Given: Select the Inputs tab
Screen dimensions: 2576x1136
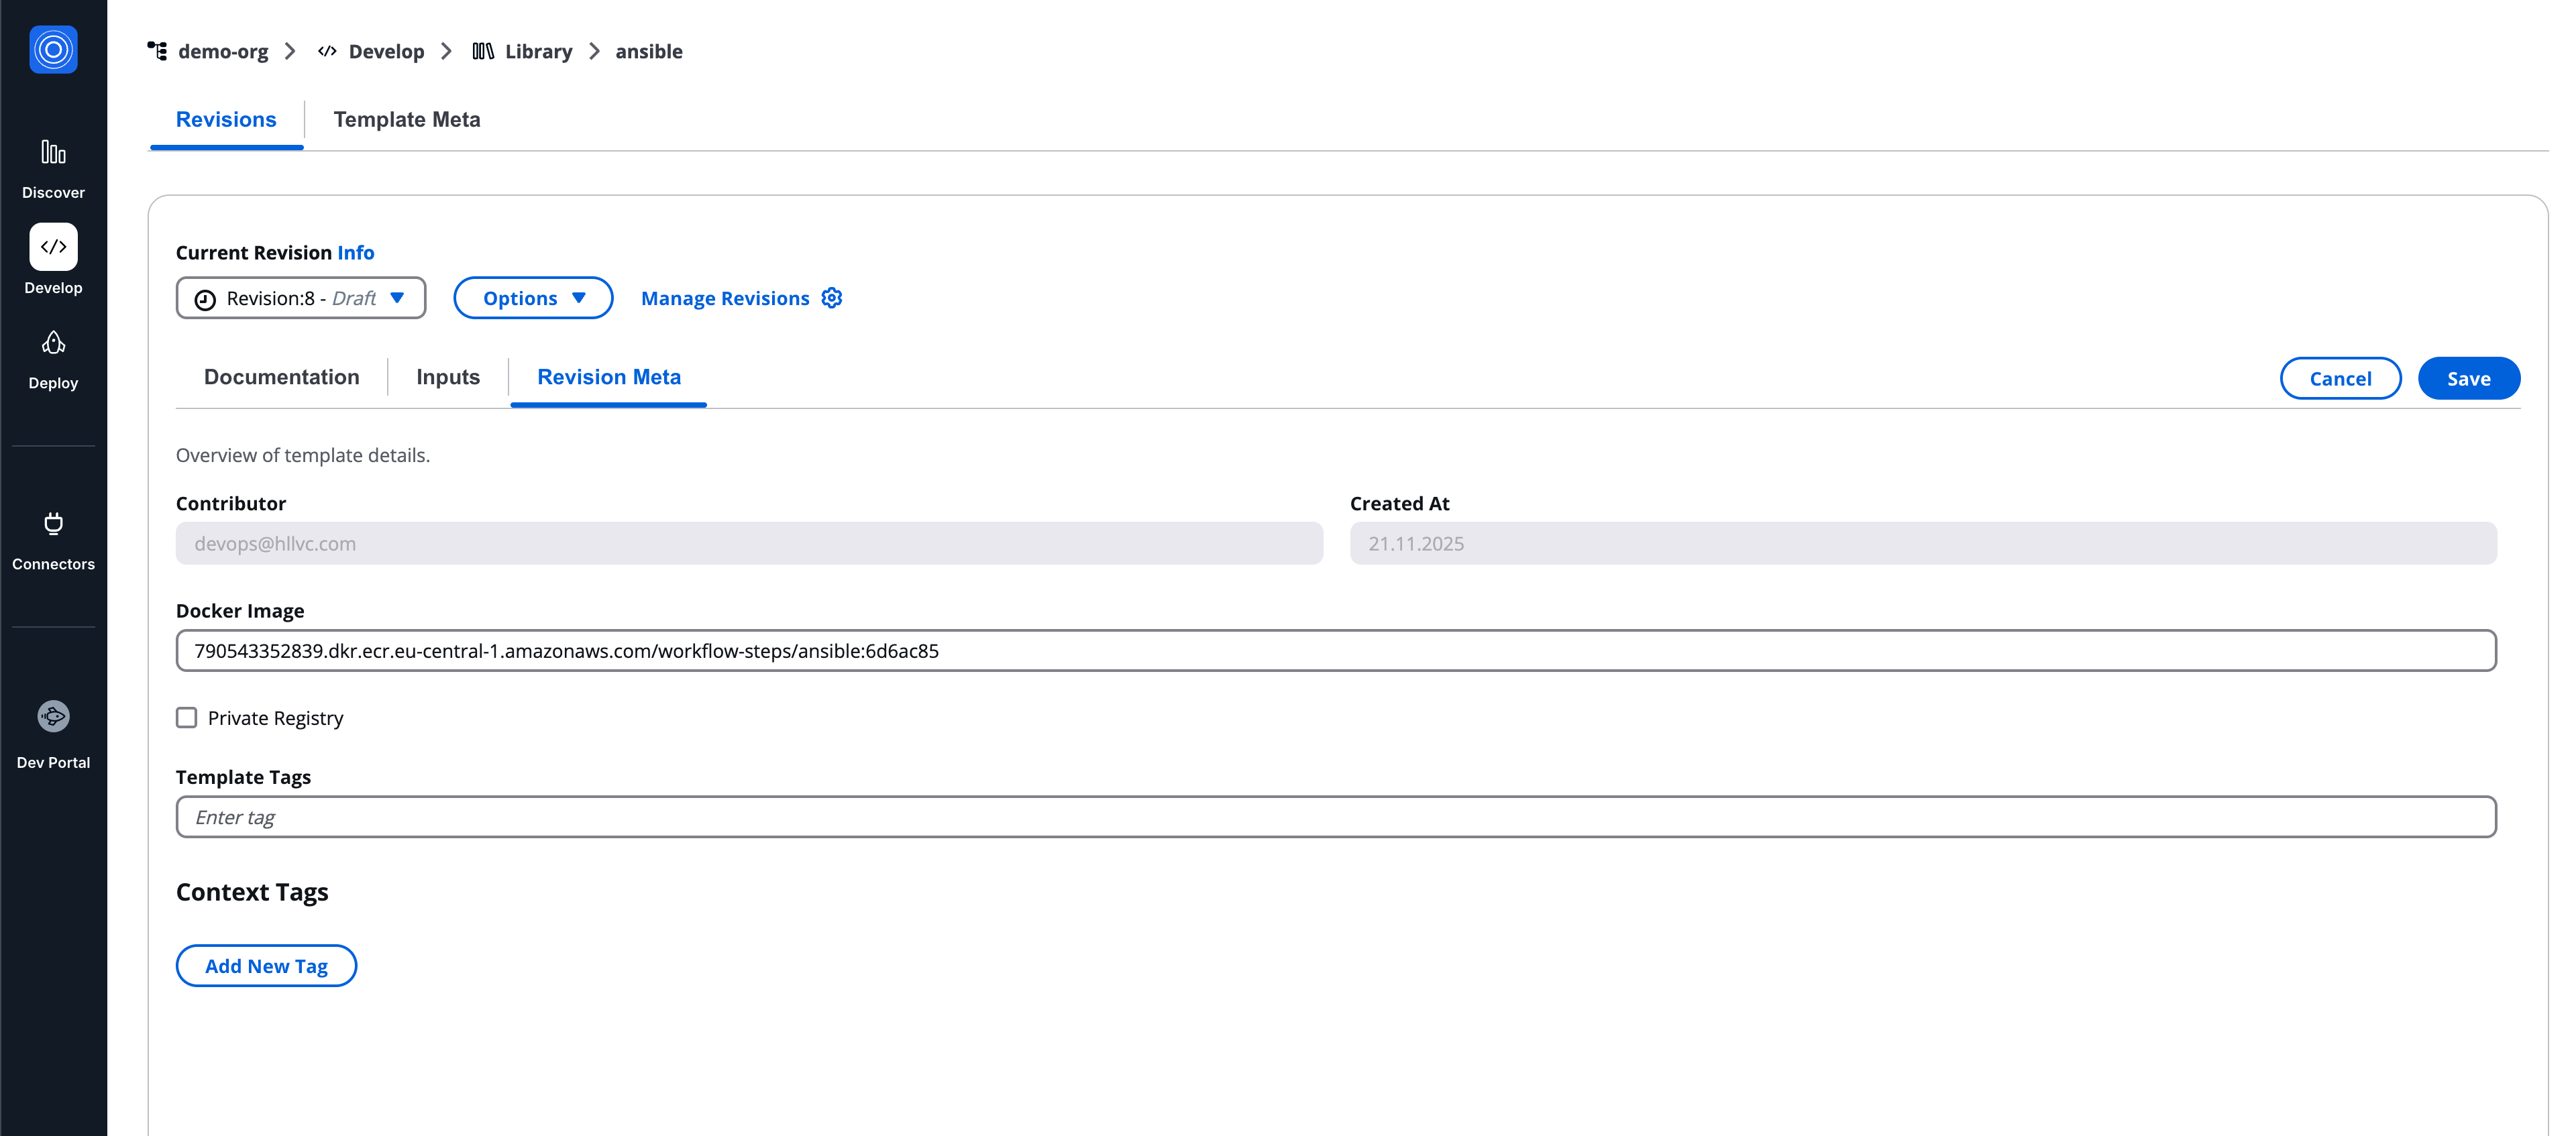Looking at the screenshot, I should pyautogui.click(x=448, y=377).
